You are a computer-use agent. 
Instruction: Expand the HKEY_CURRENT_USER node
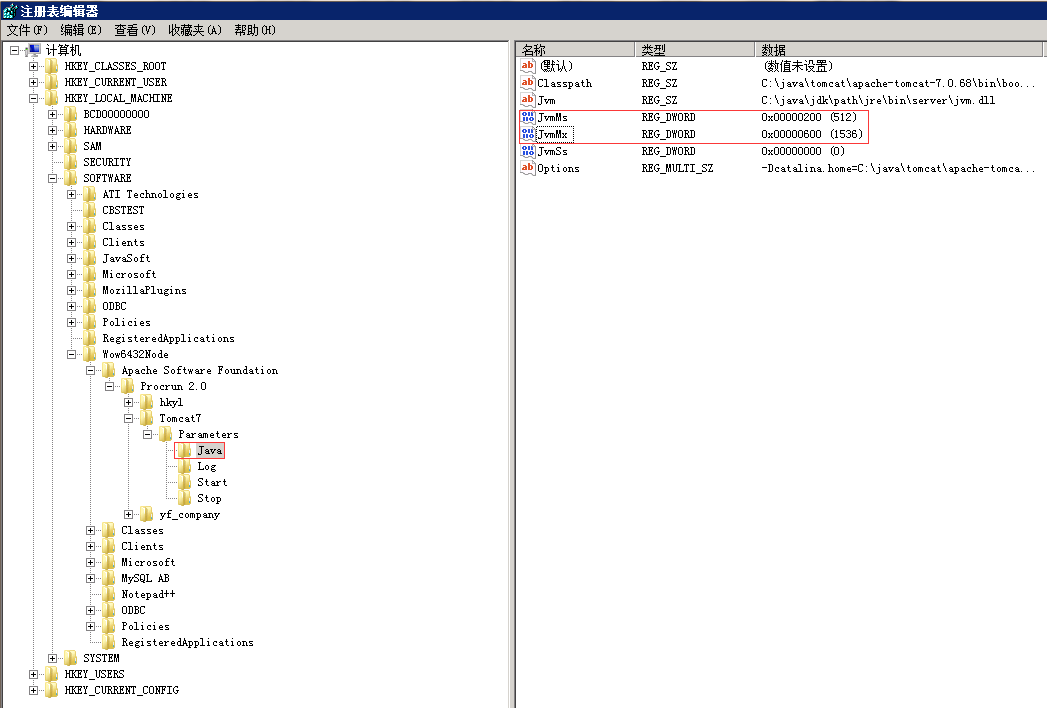click(33, 82)
